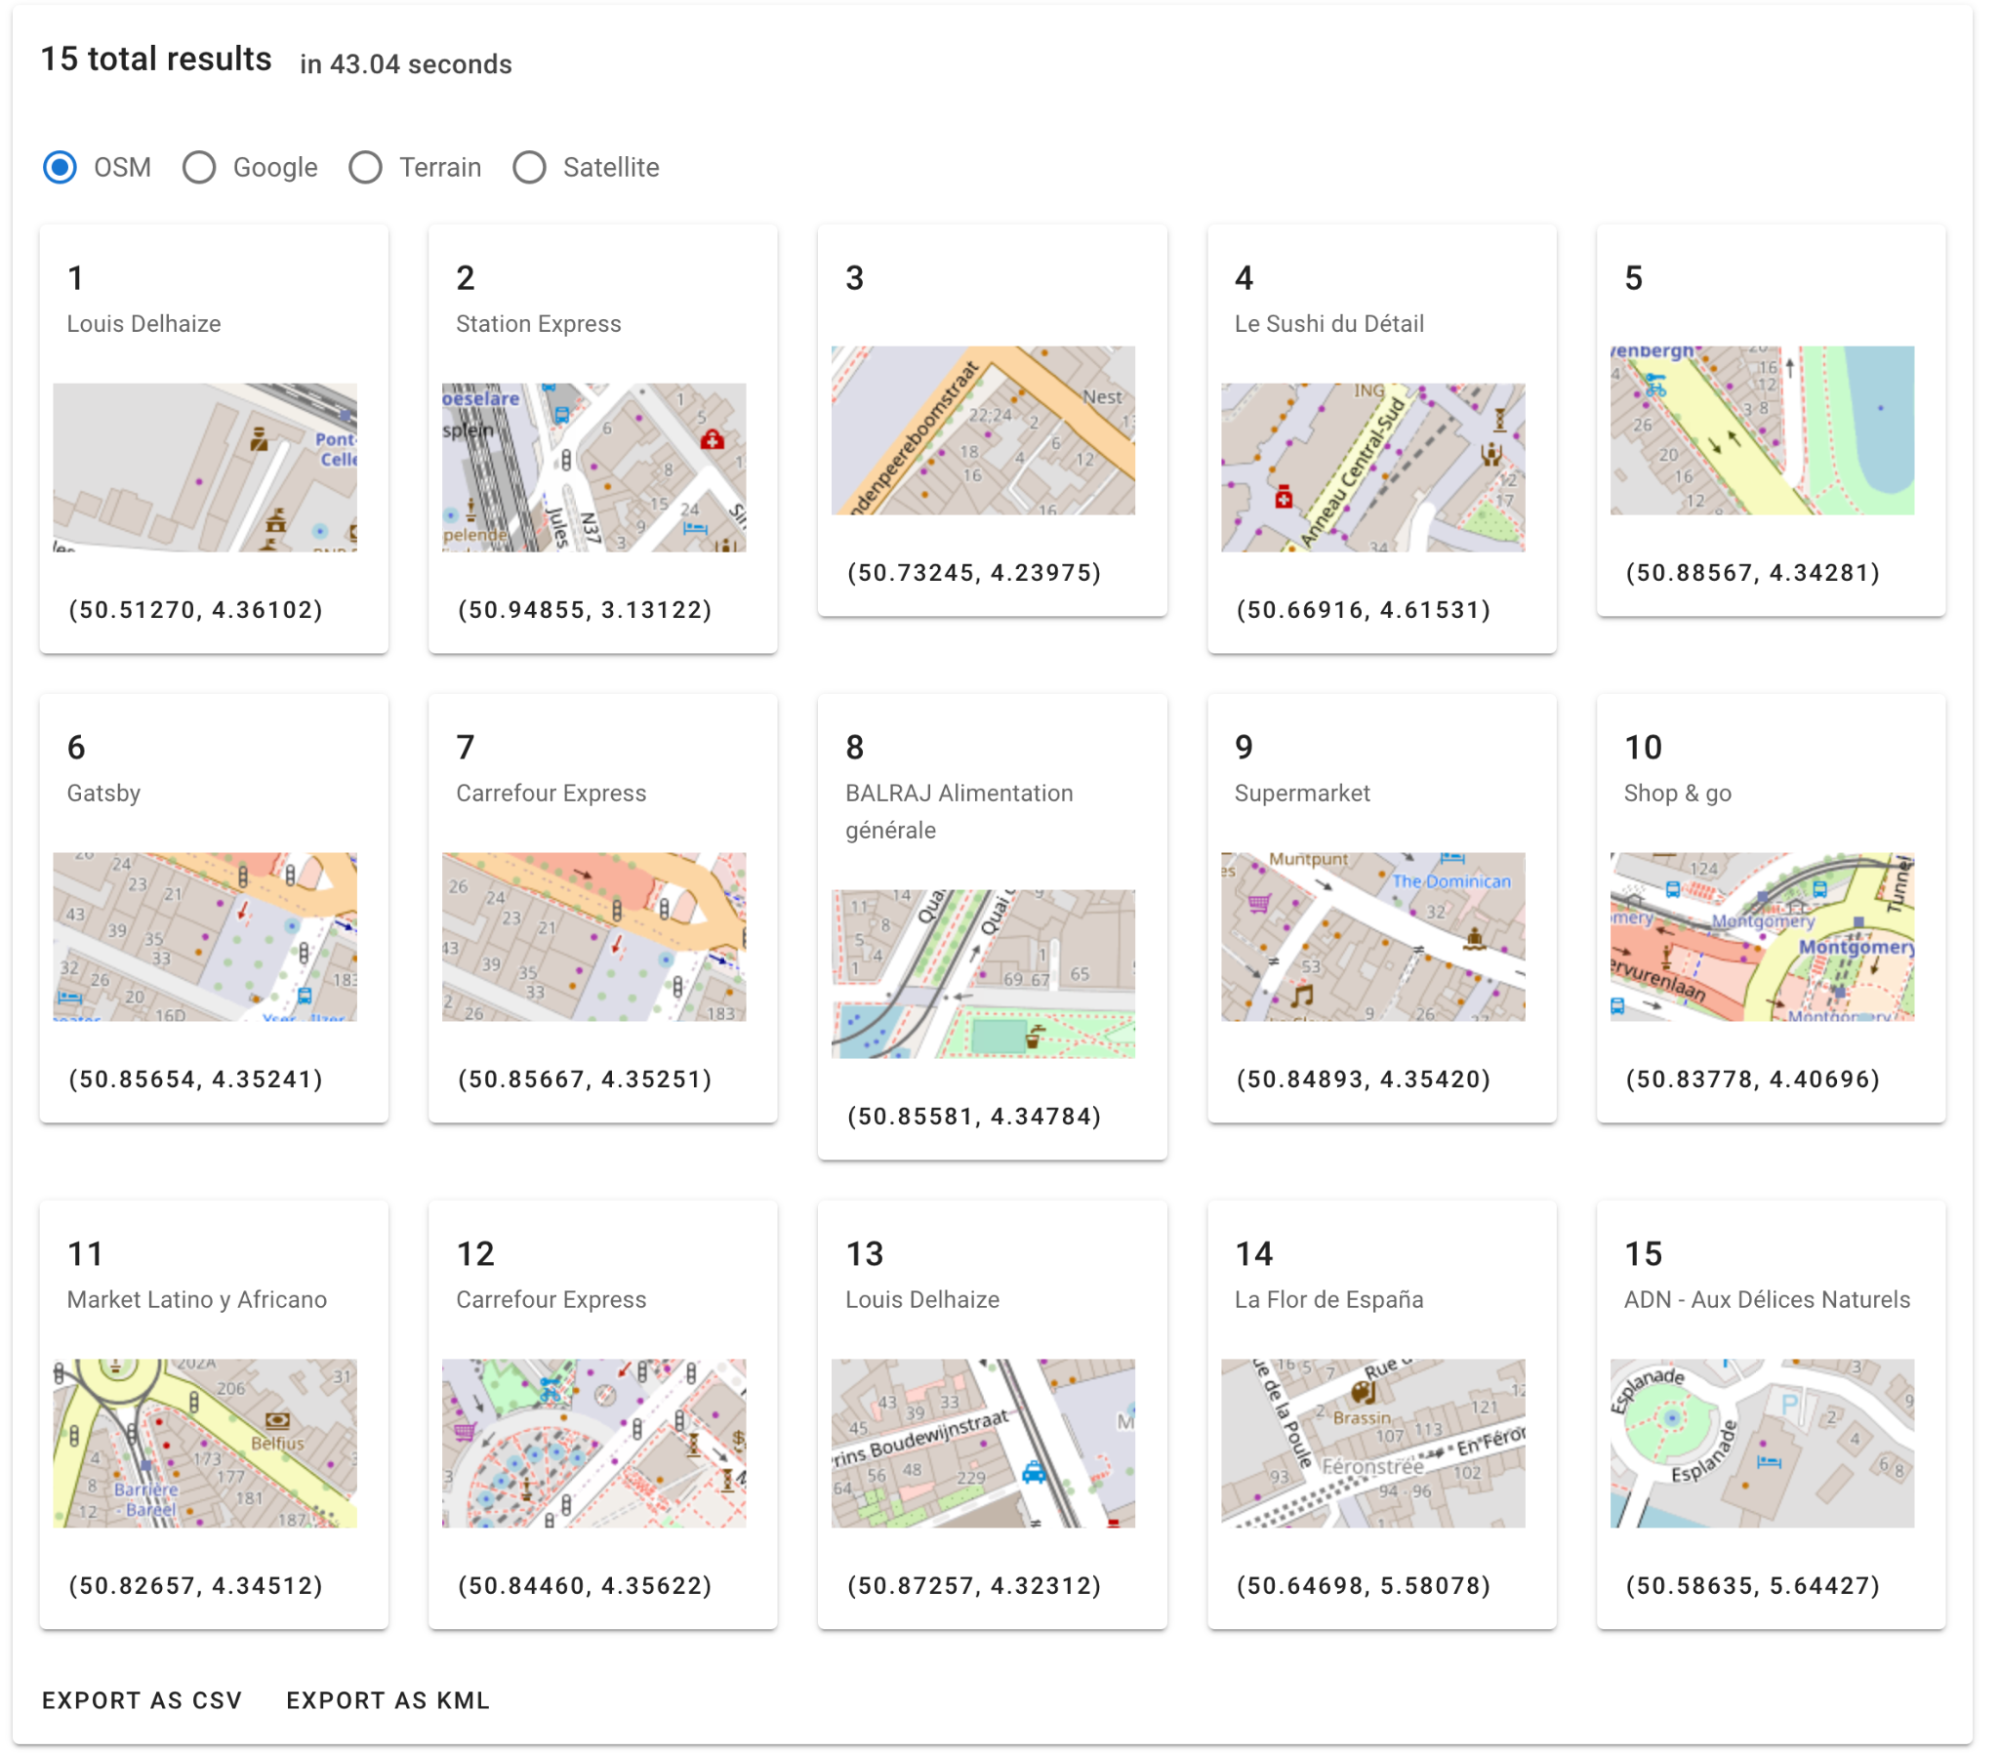Image resolution: width=1999 pixels, height=1755 pixels.
Task: Click the blue taxi icon in result 13 map
Action: click(x=1034, y=1472)
